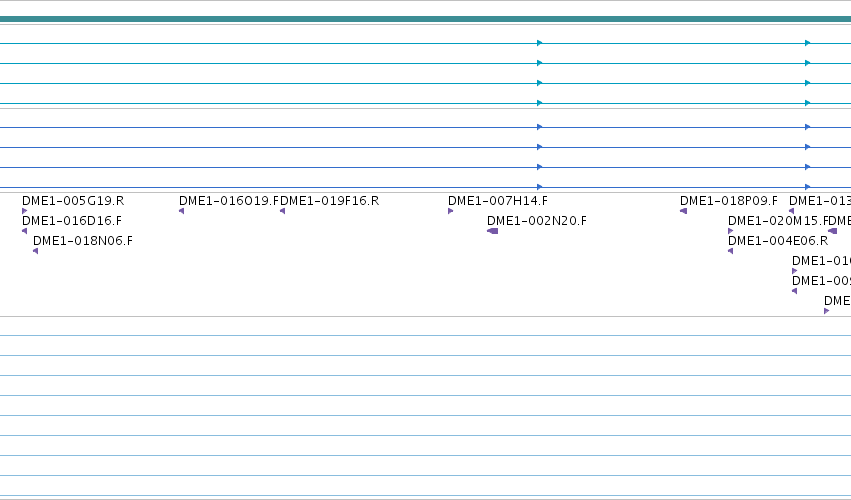Select the DME1-020M15.F feature label
The image size is (851, 500).
pos(778,221)
